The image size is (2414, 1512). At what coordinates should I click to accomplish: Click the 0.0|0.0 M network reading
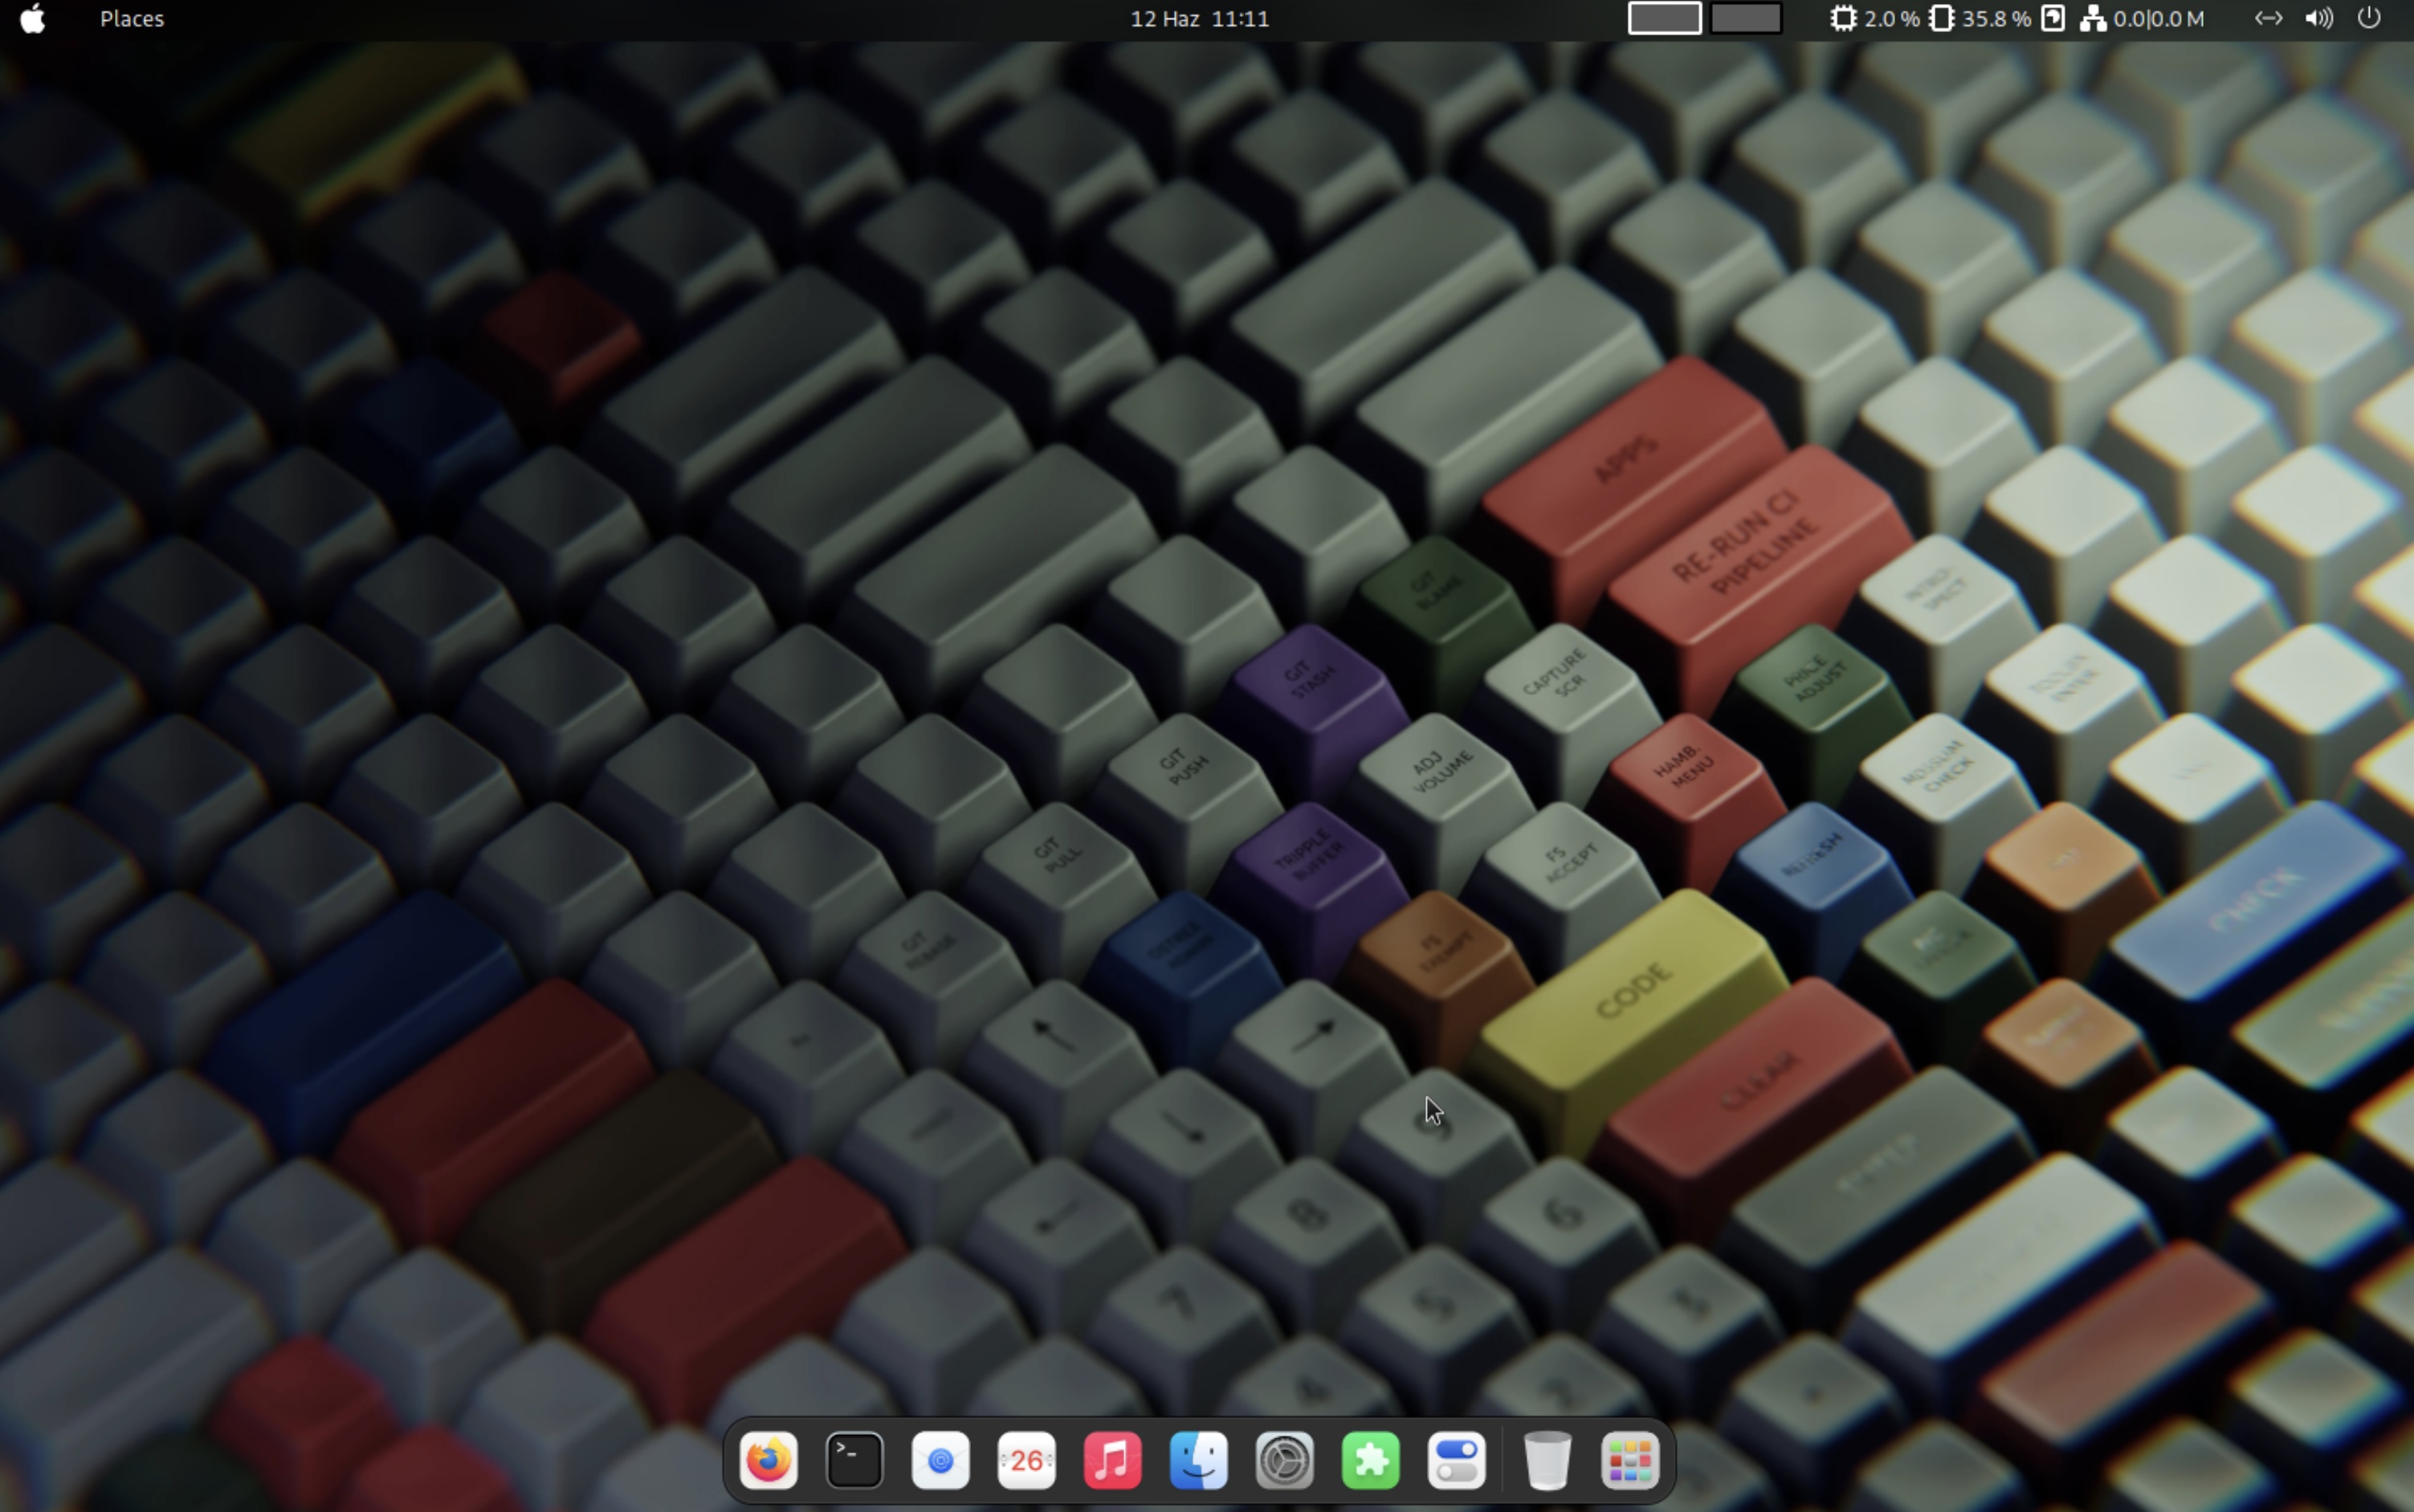click(2160, 18)
